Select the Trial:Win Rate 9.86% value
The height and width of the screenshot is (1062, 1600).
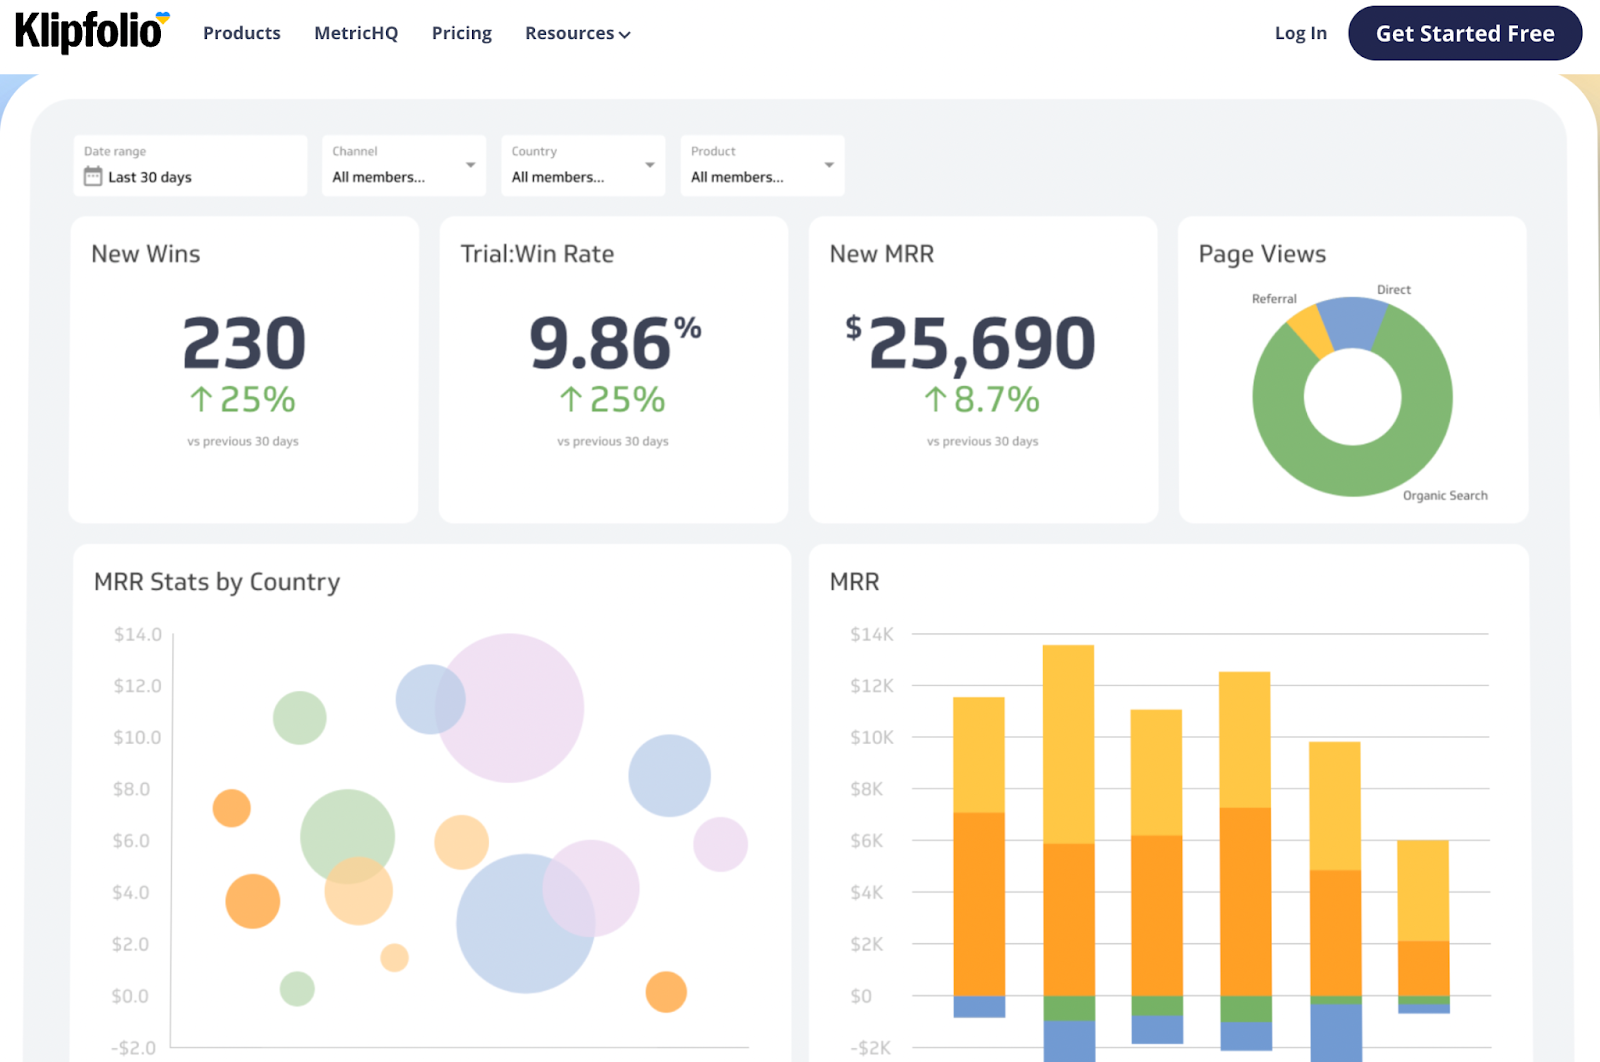coord(614,343)
